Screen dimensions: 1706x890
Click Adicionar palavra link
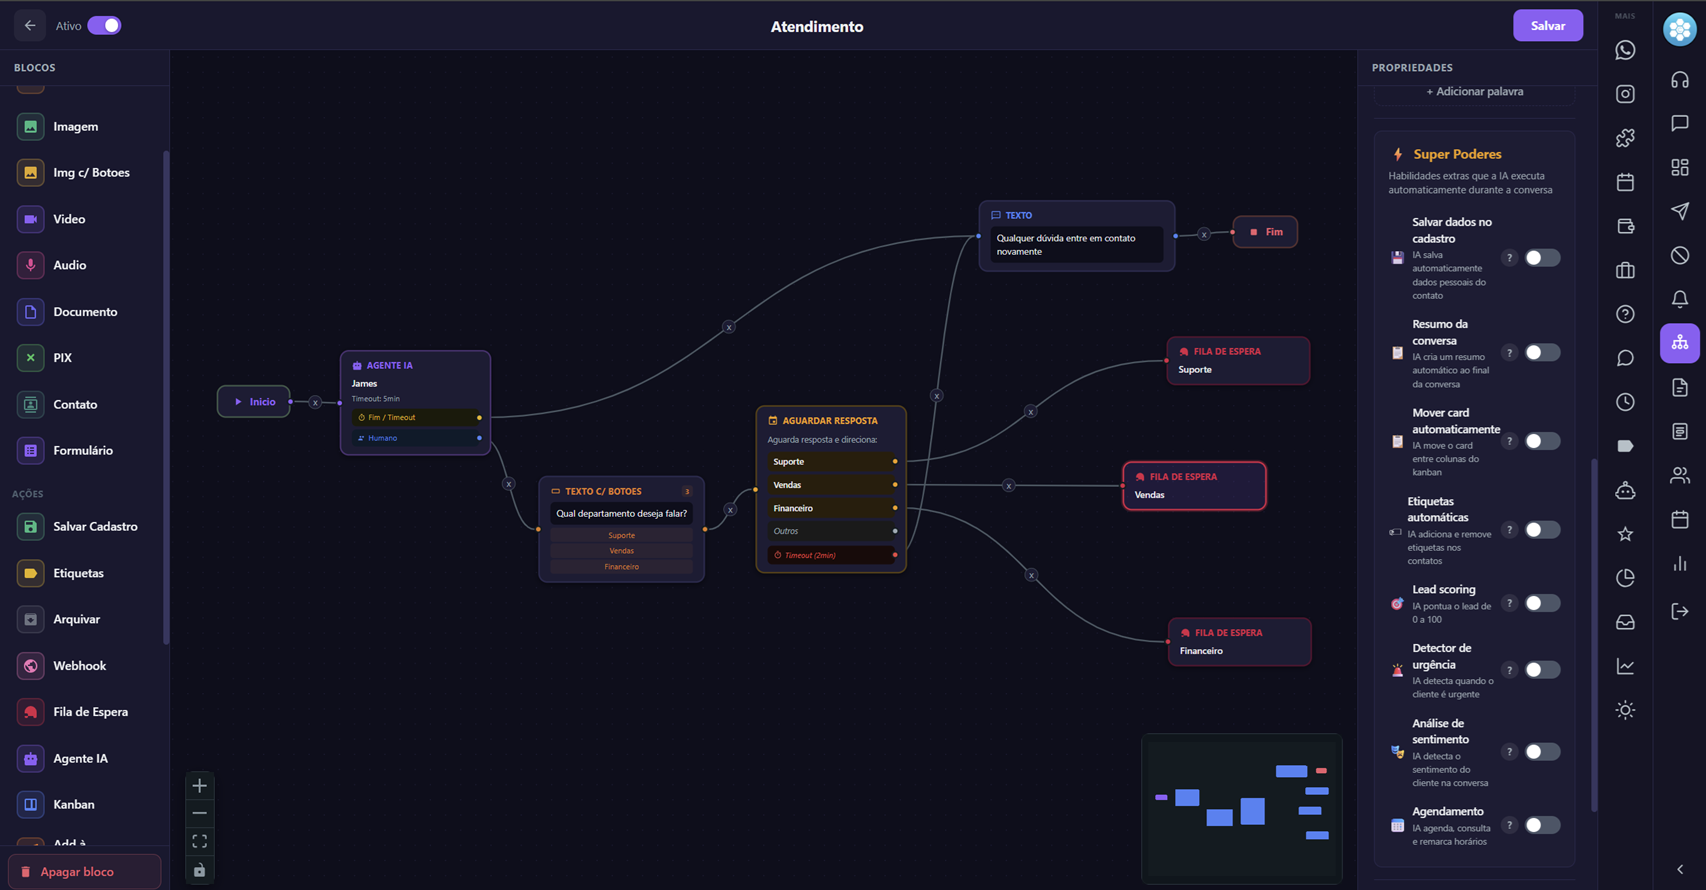tap(1474, 92)
